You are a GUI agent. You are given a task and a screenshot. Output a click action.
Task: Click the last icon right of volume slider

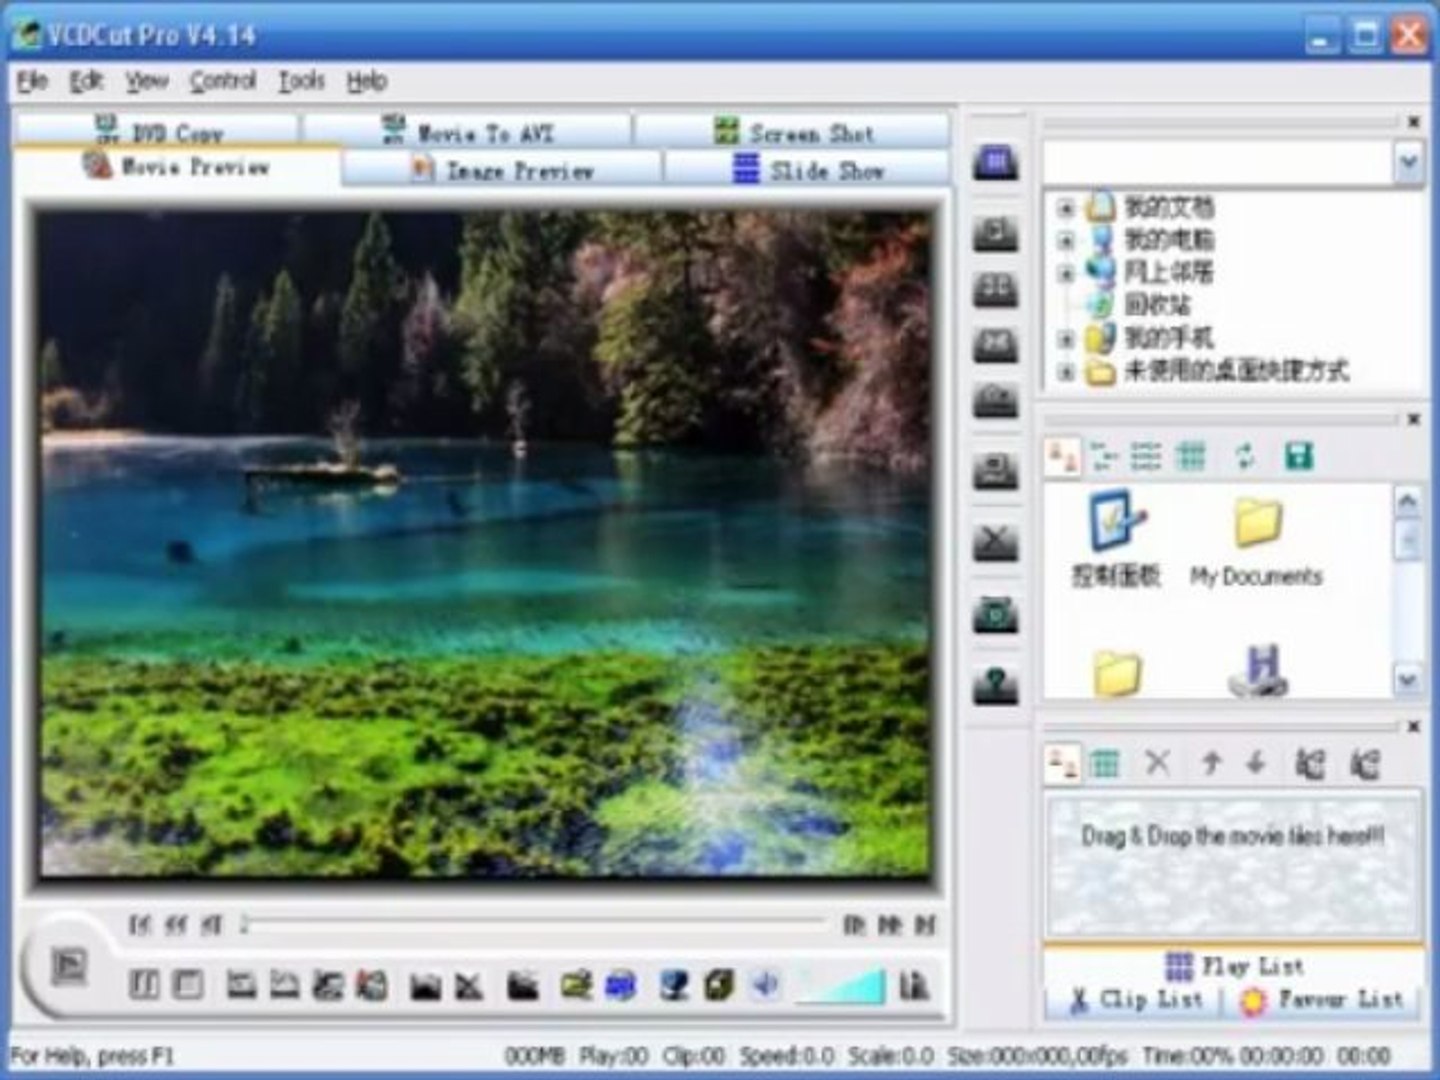point(914,986)
